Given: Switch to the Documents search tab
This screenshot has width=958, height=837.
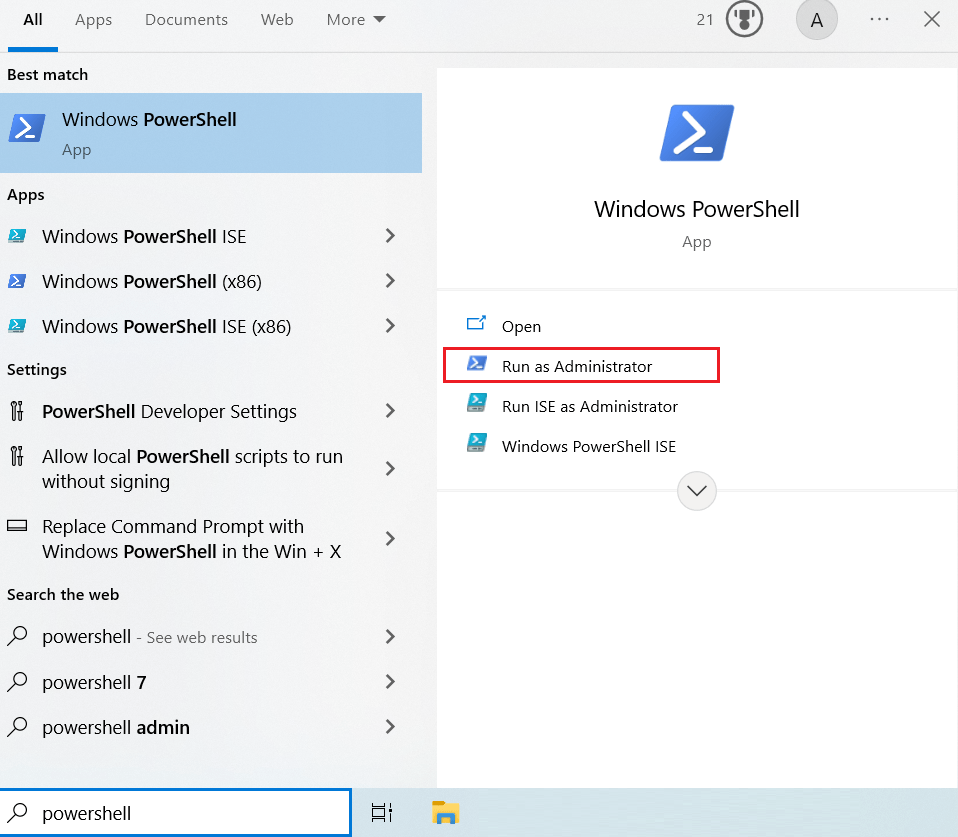Looking at the screenshot, I should (186, 19).
